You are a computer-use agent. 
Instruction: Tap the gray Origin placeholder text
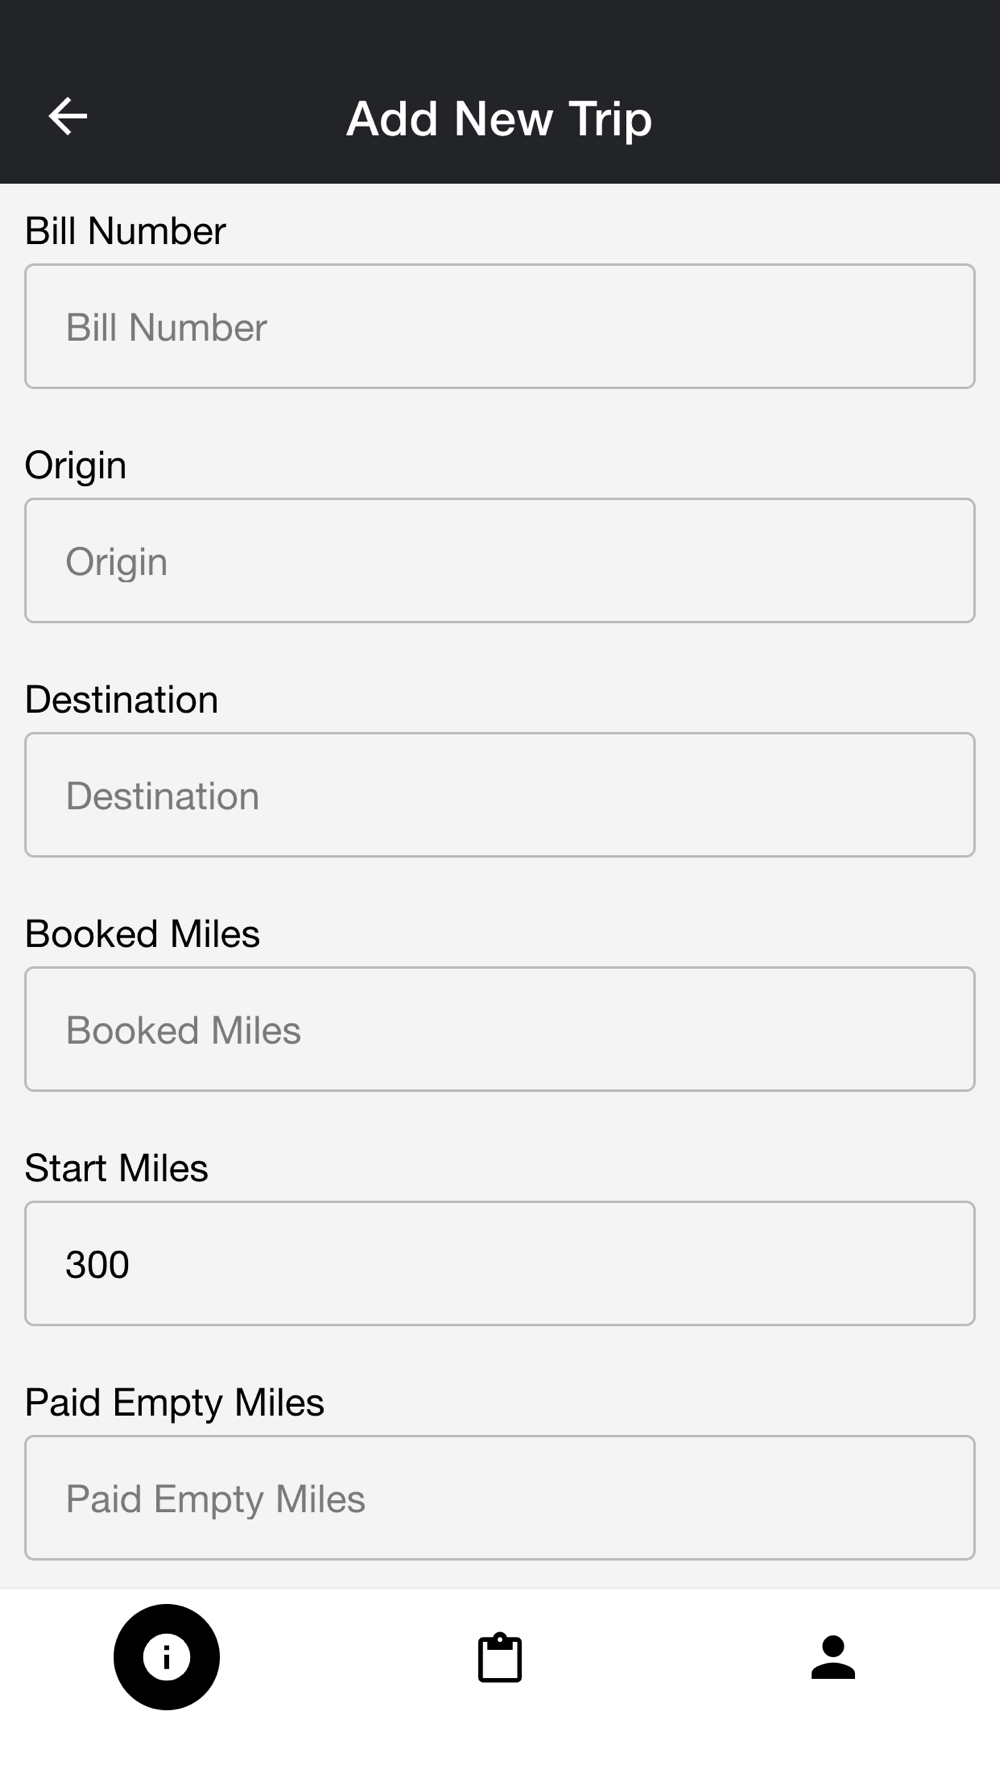point(116,562)
